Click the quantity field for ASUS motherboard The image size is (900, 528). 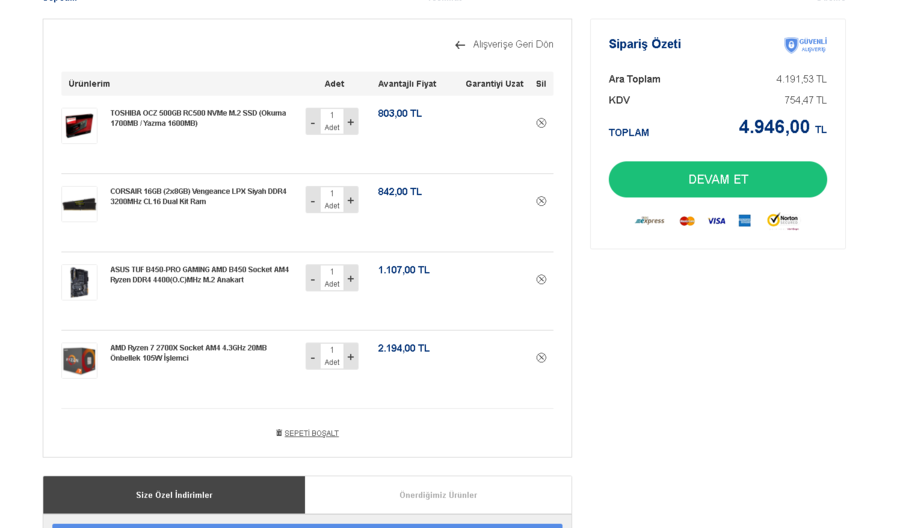click(x=332, y=272)
